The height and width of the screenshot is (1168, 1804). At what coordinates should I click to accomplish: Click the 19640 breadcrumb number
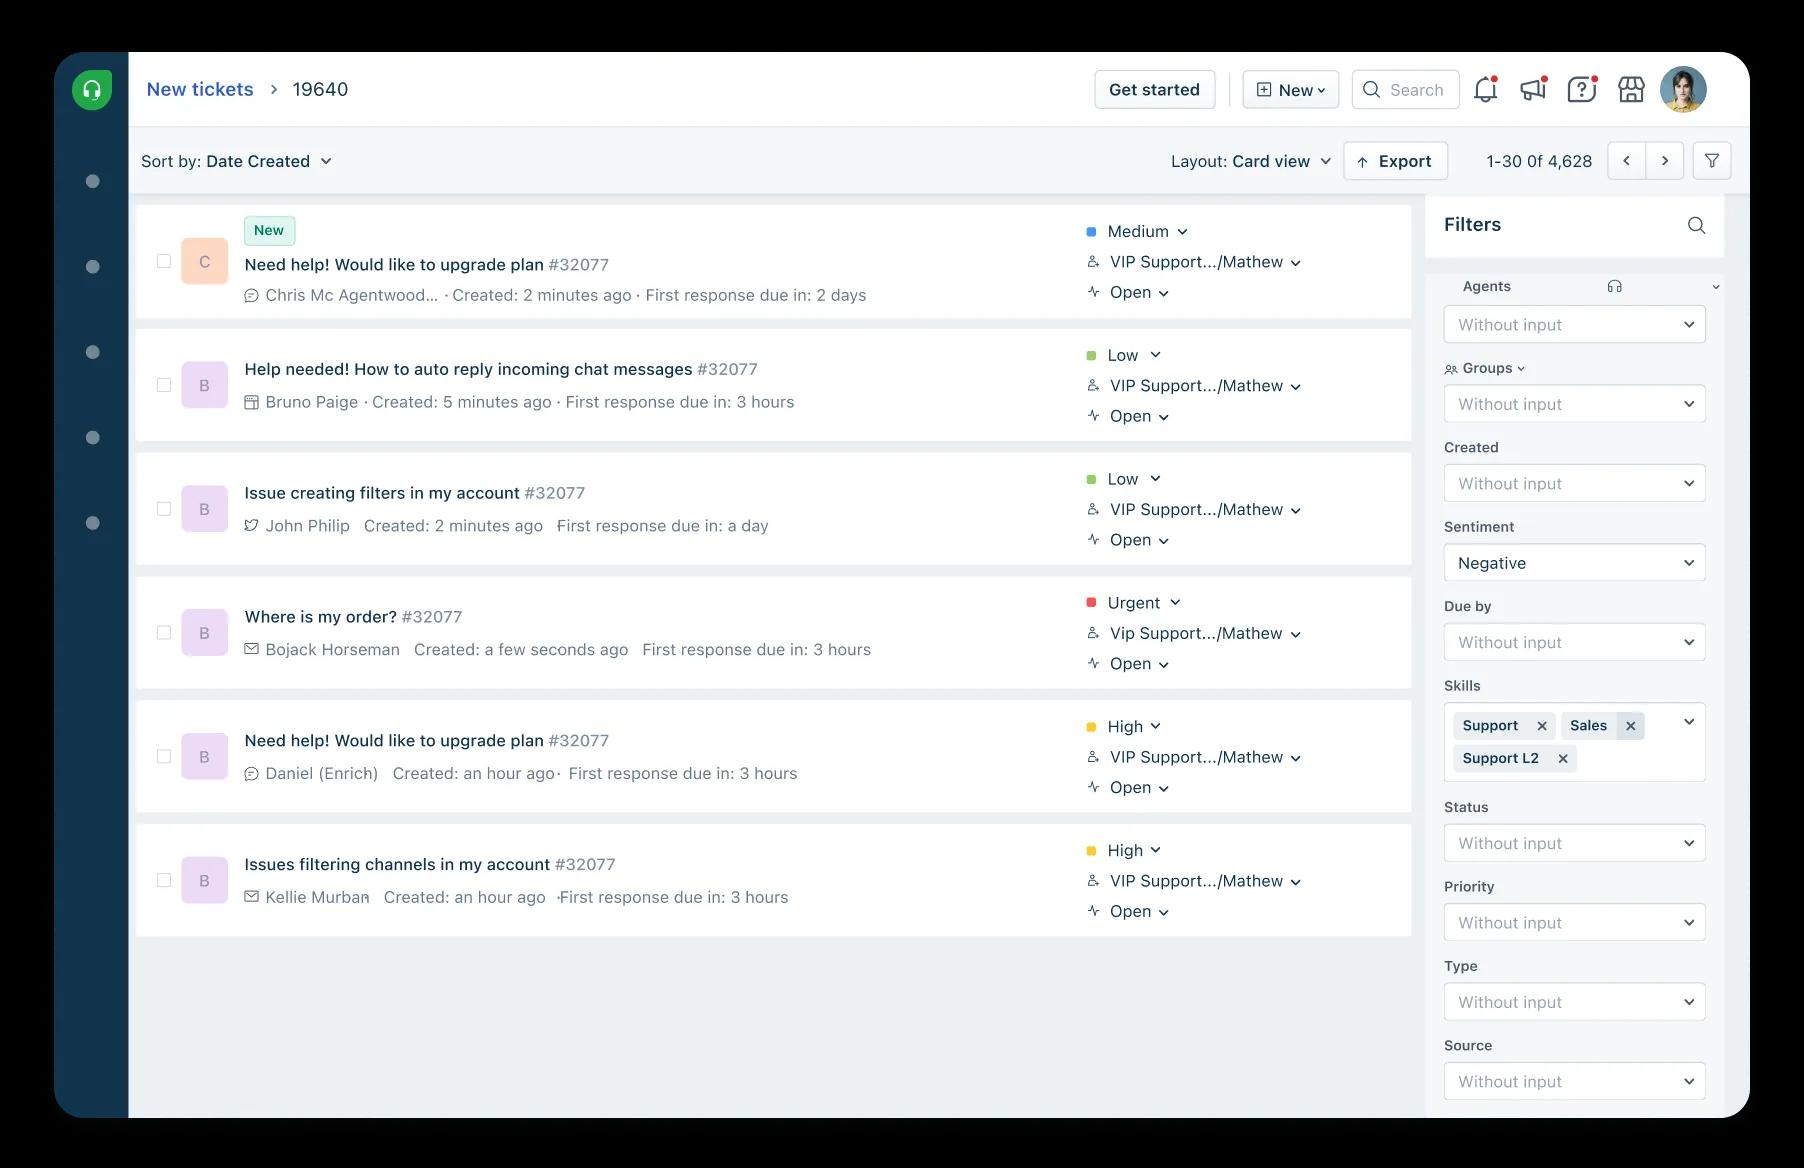pyautogui.click(x=320, y=89)
